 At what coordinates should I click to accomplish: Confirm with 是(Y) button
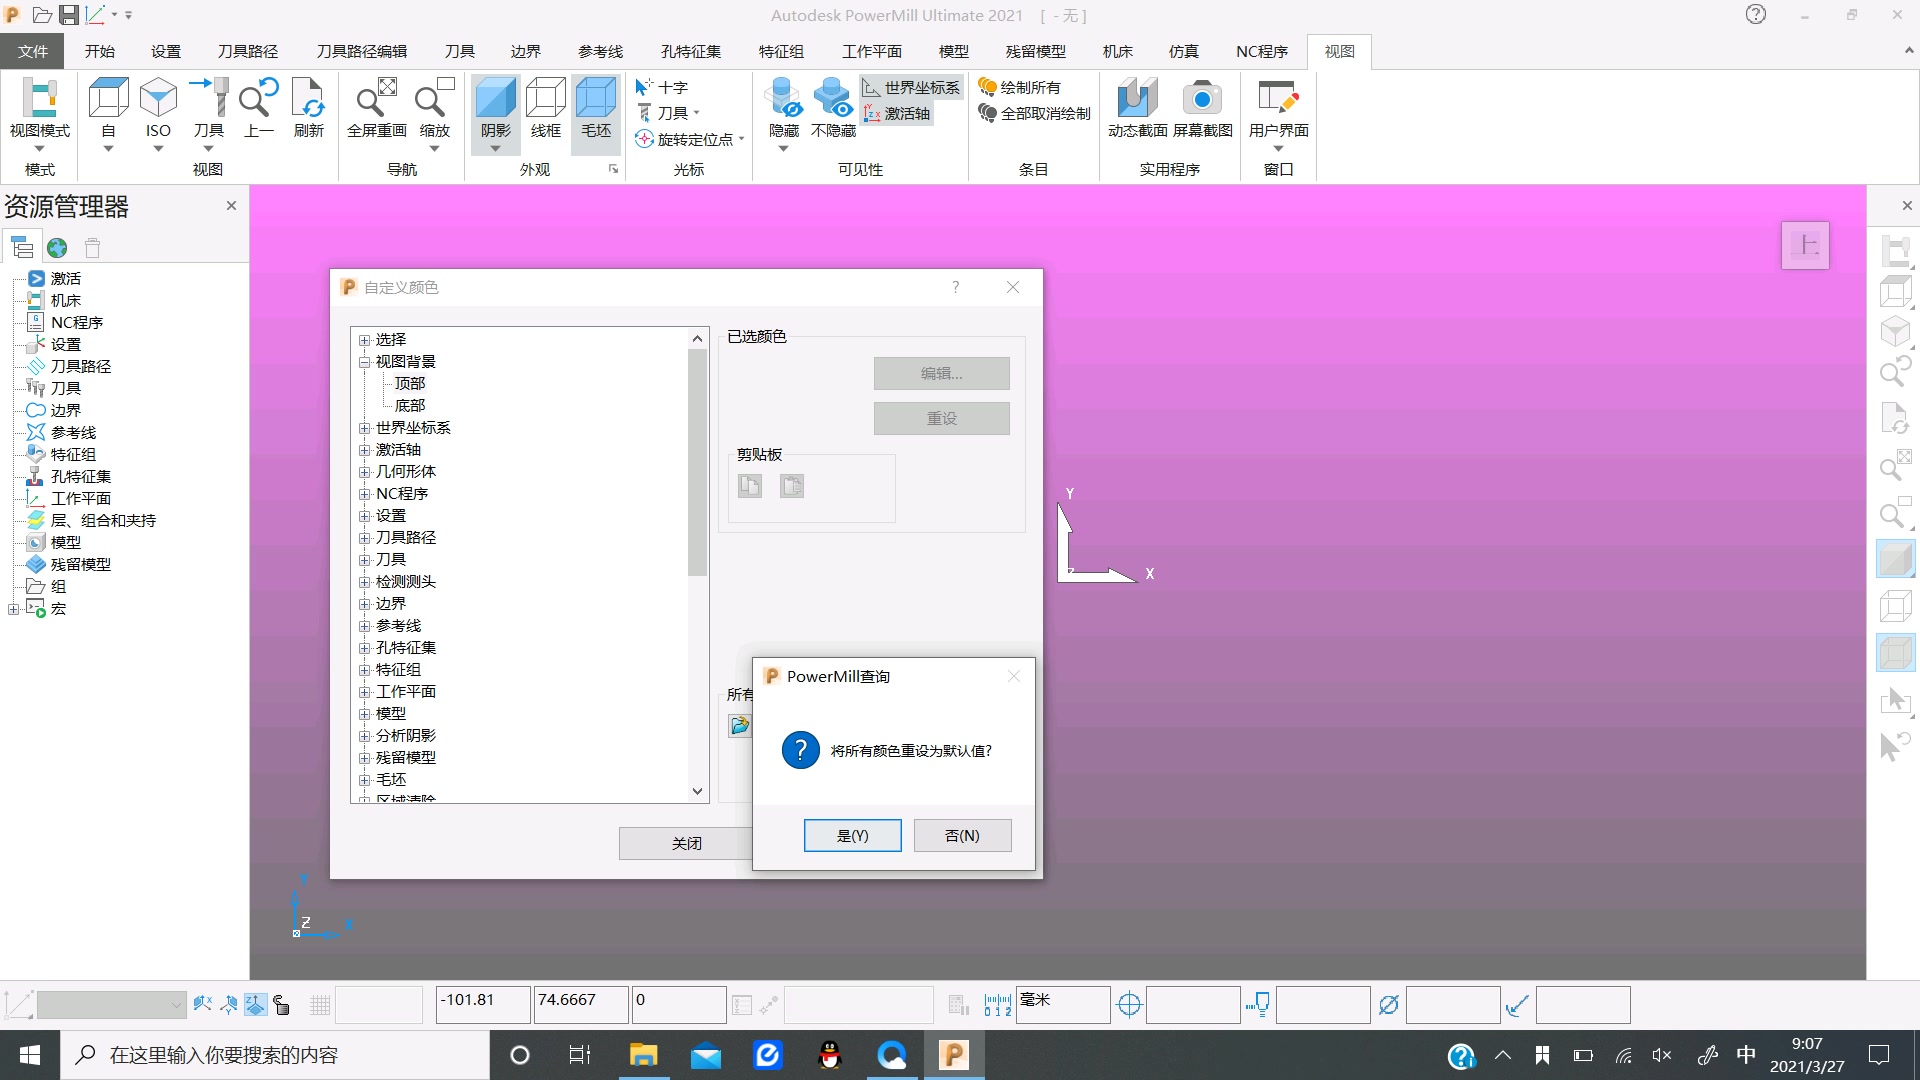coord(852,835)
